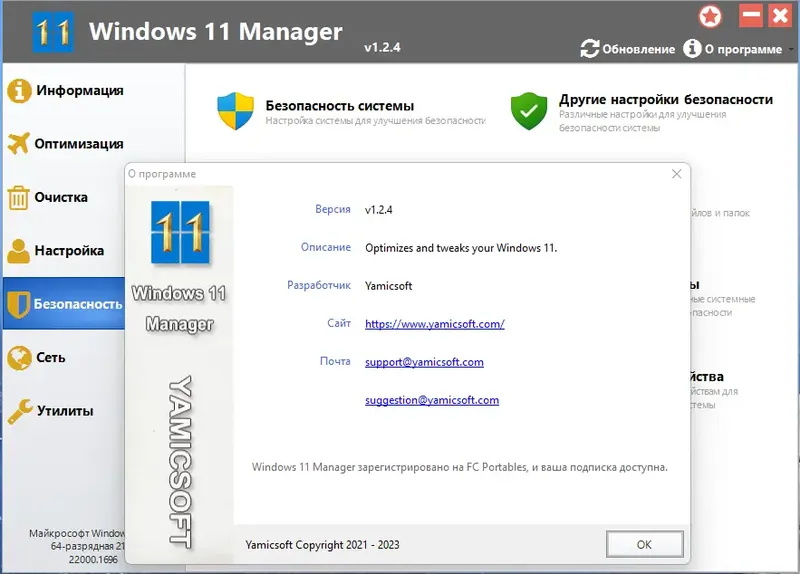
Task: Click the Разработчик field label
Action: pos(319,285)
